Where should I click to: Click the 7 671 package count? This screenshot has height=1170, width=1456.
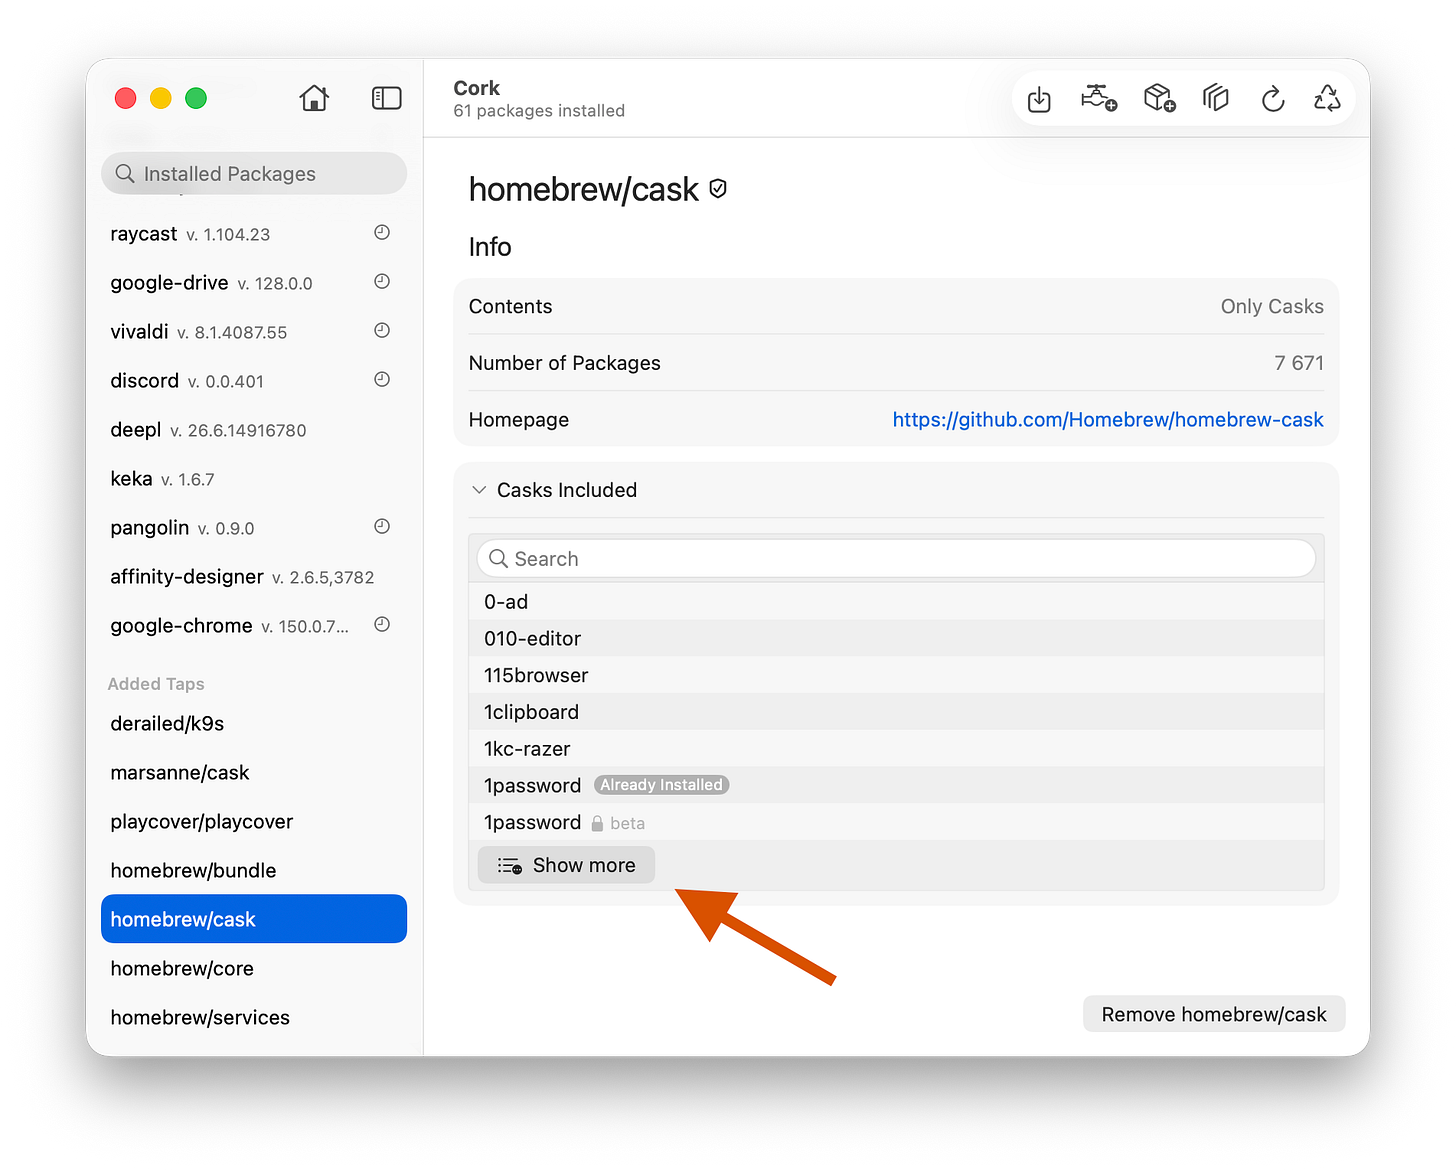[1299, 363]
